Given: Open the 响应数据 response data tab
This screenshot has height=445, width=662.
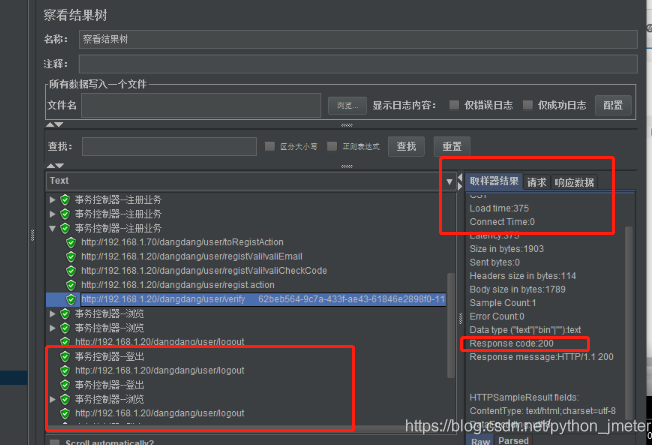Looking at the screenshot, I should pyautogui.click(x=574, y=182).
